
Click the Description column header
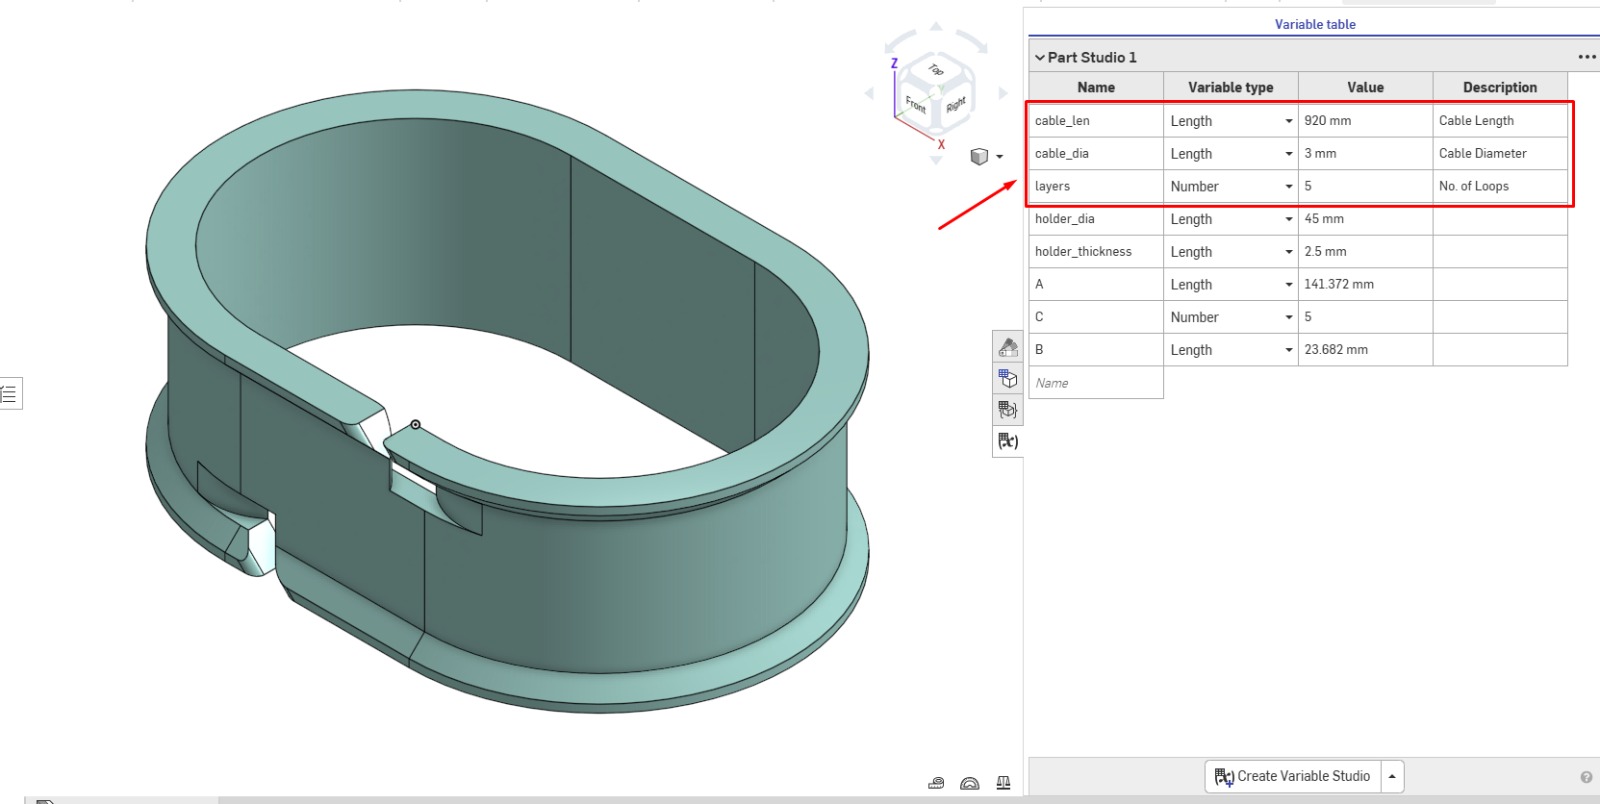pos(1500,87)
